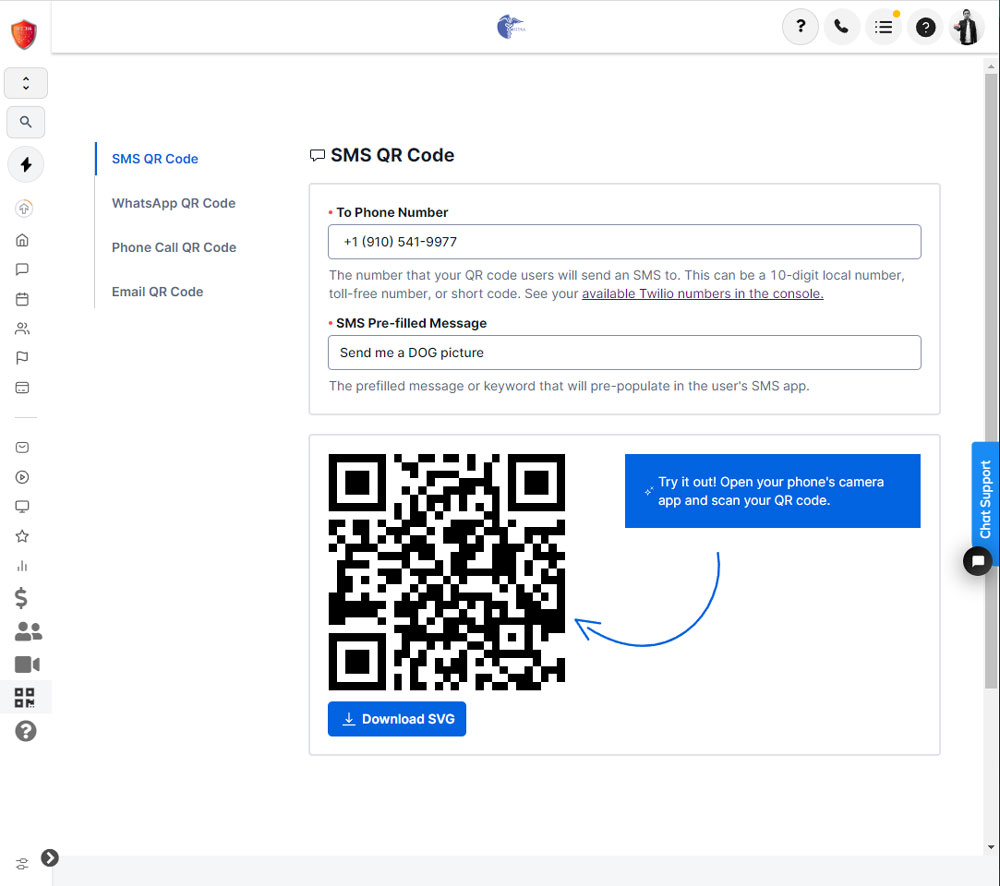Click the To Phone Number input field
The image size is (1000, 886).
click(624, 242)
